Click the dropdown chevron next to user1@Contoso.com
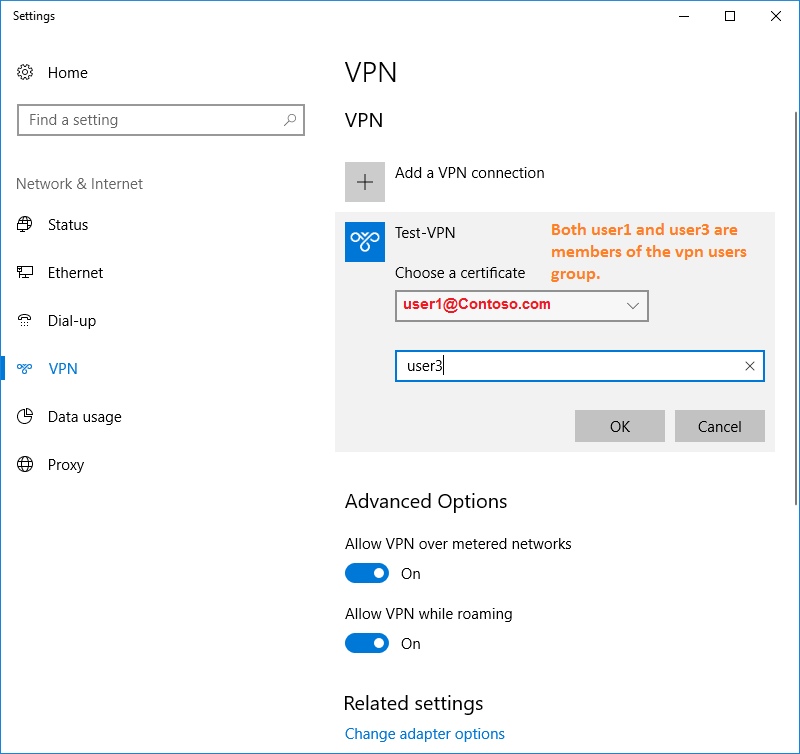The height and width of the screenshot is (754, 800). [633, 306]
